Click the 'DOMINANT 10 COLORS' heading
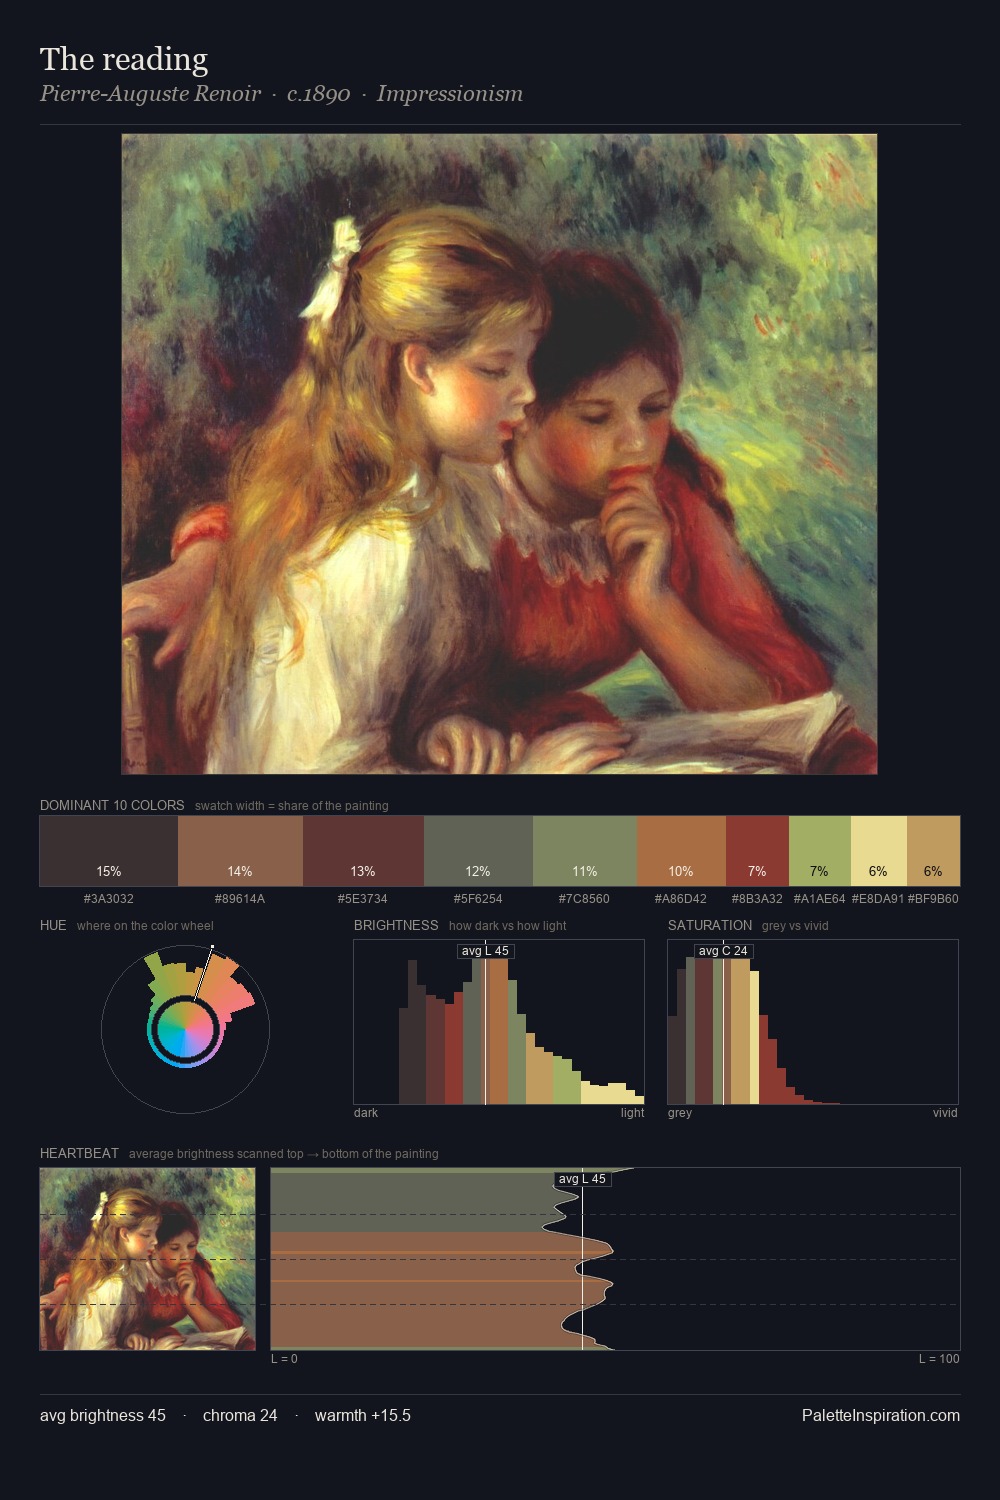The width and height of the screenshot is (1000, 1500). tap(112, 805)
